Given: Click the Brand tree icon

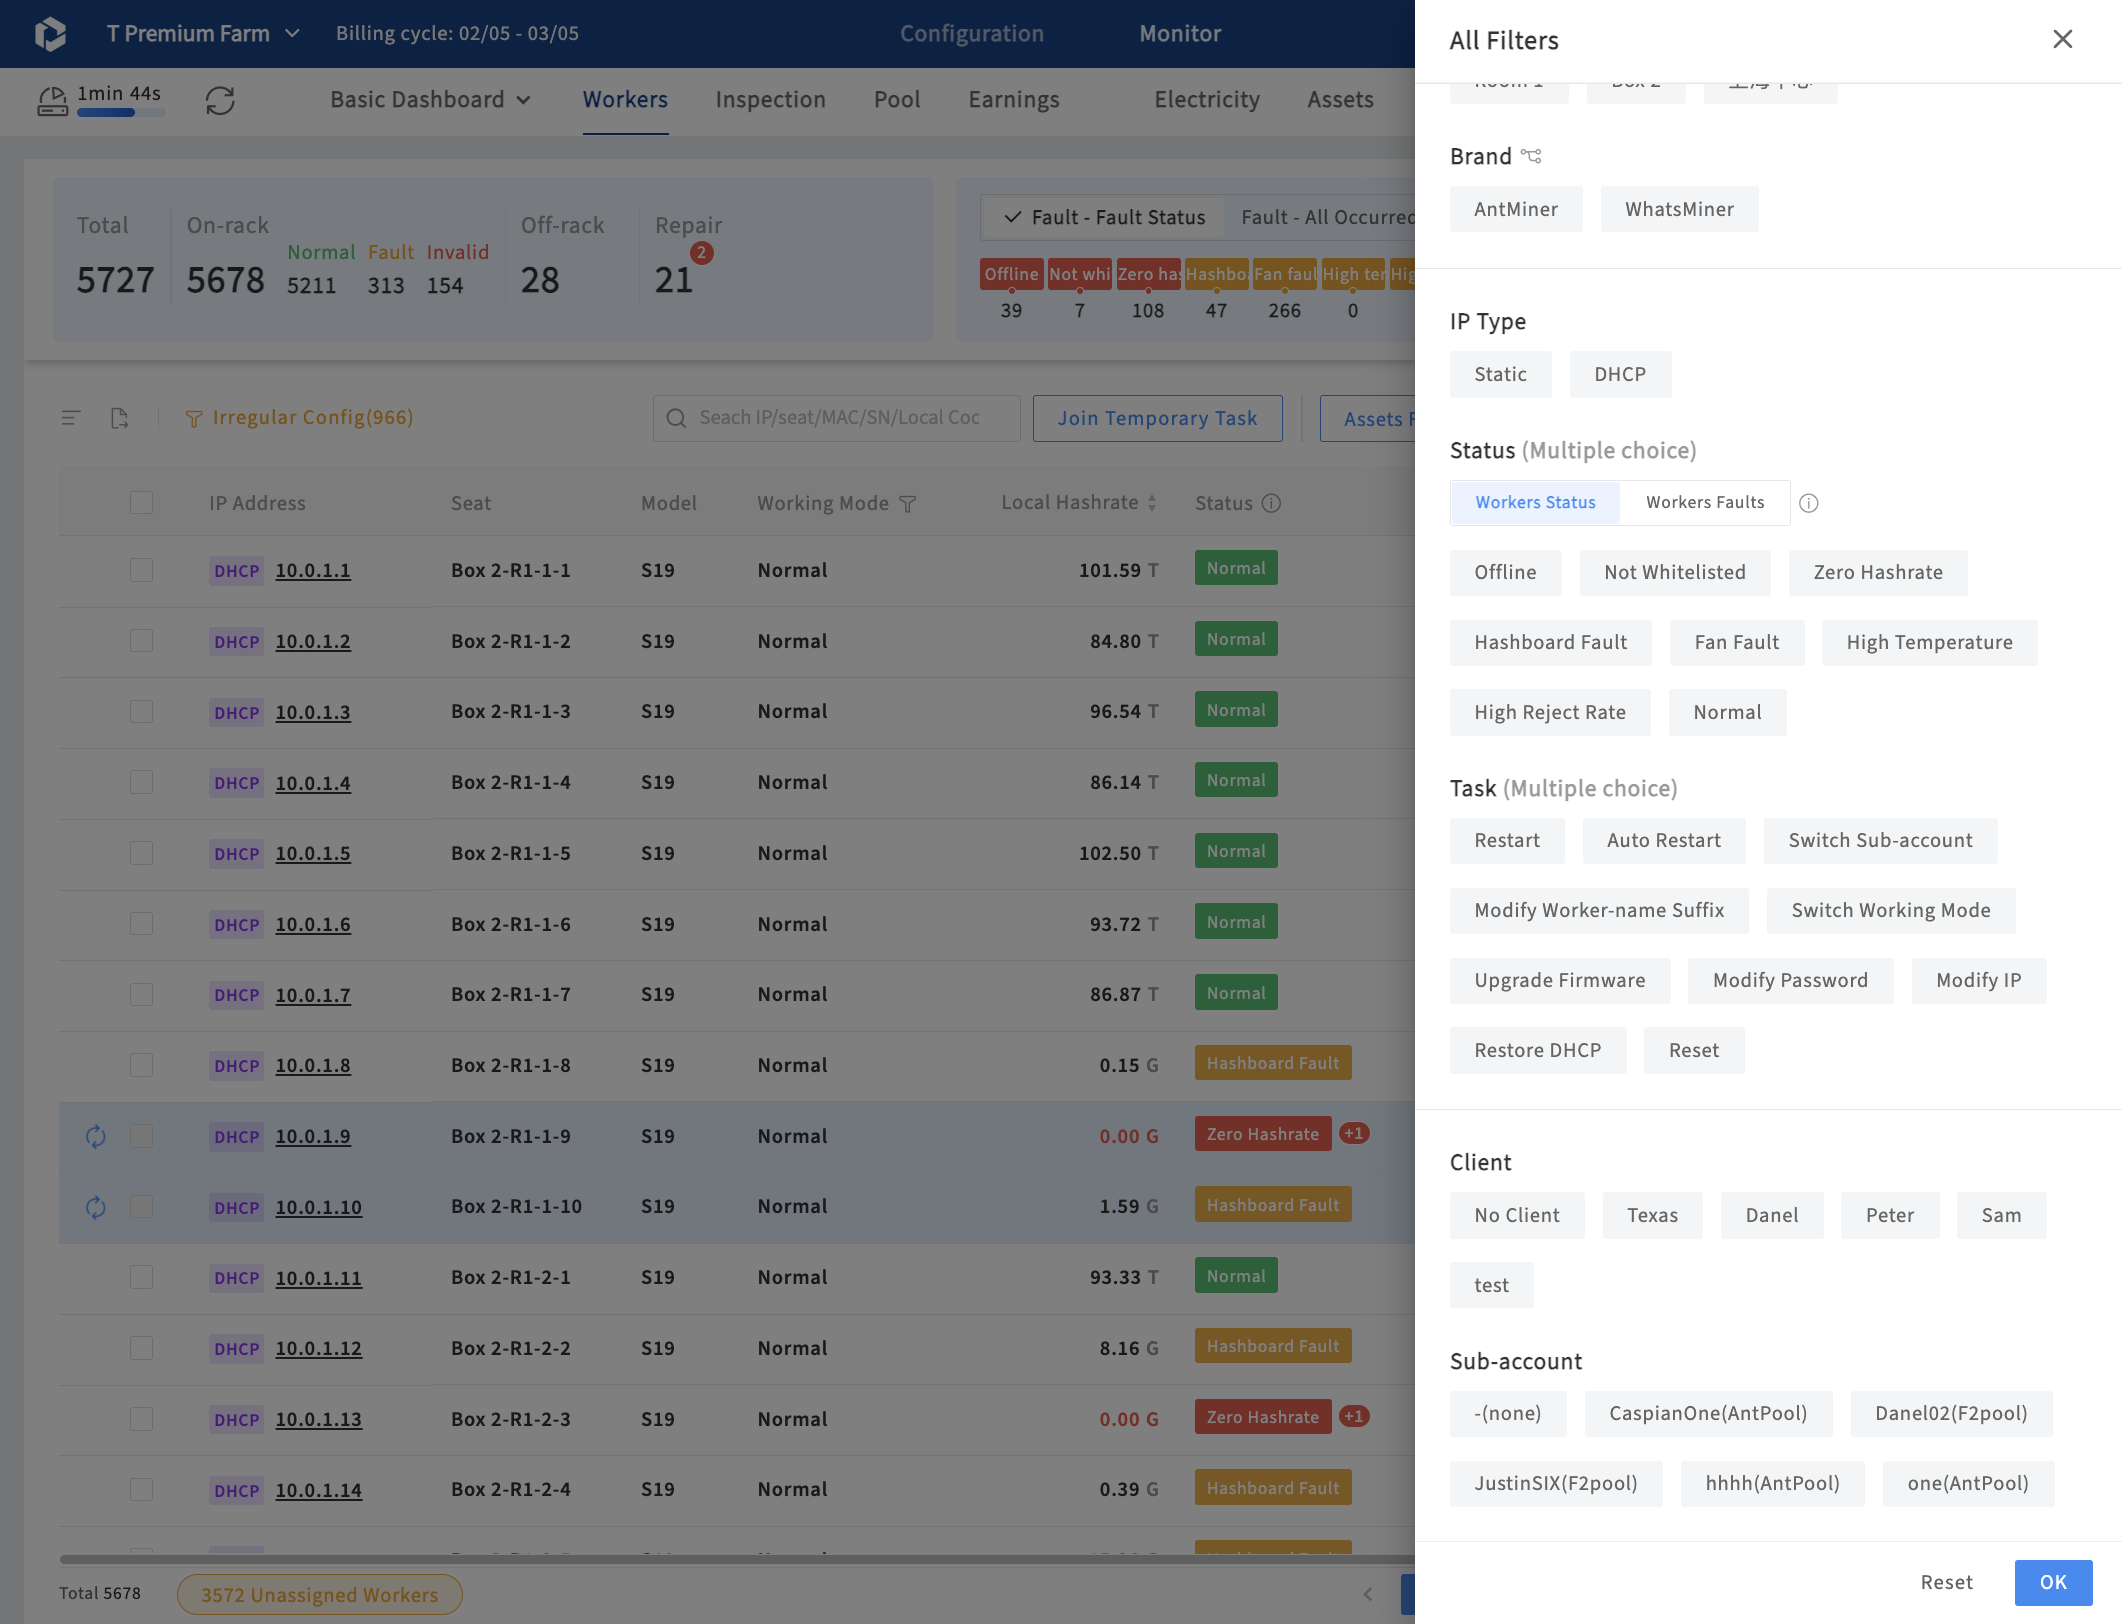Looking at the screenshot, I should 1531,156.
